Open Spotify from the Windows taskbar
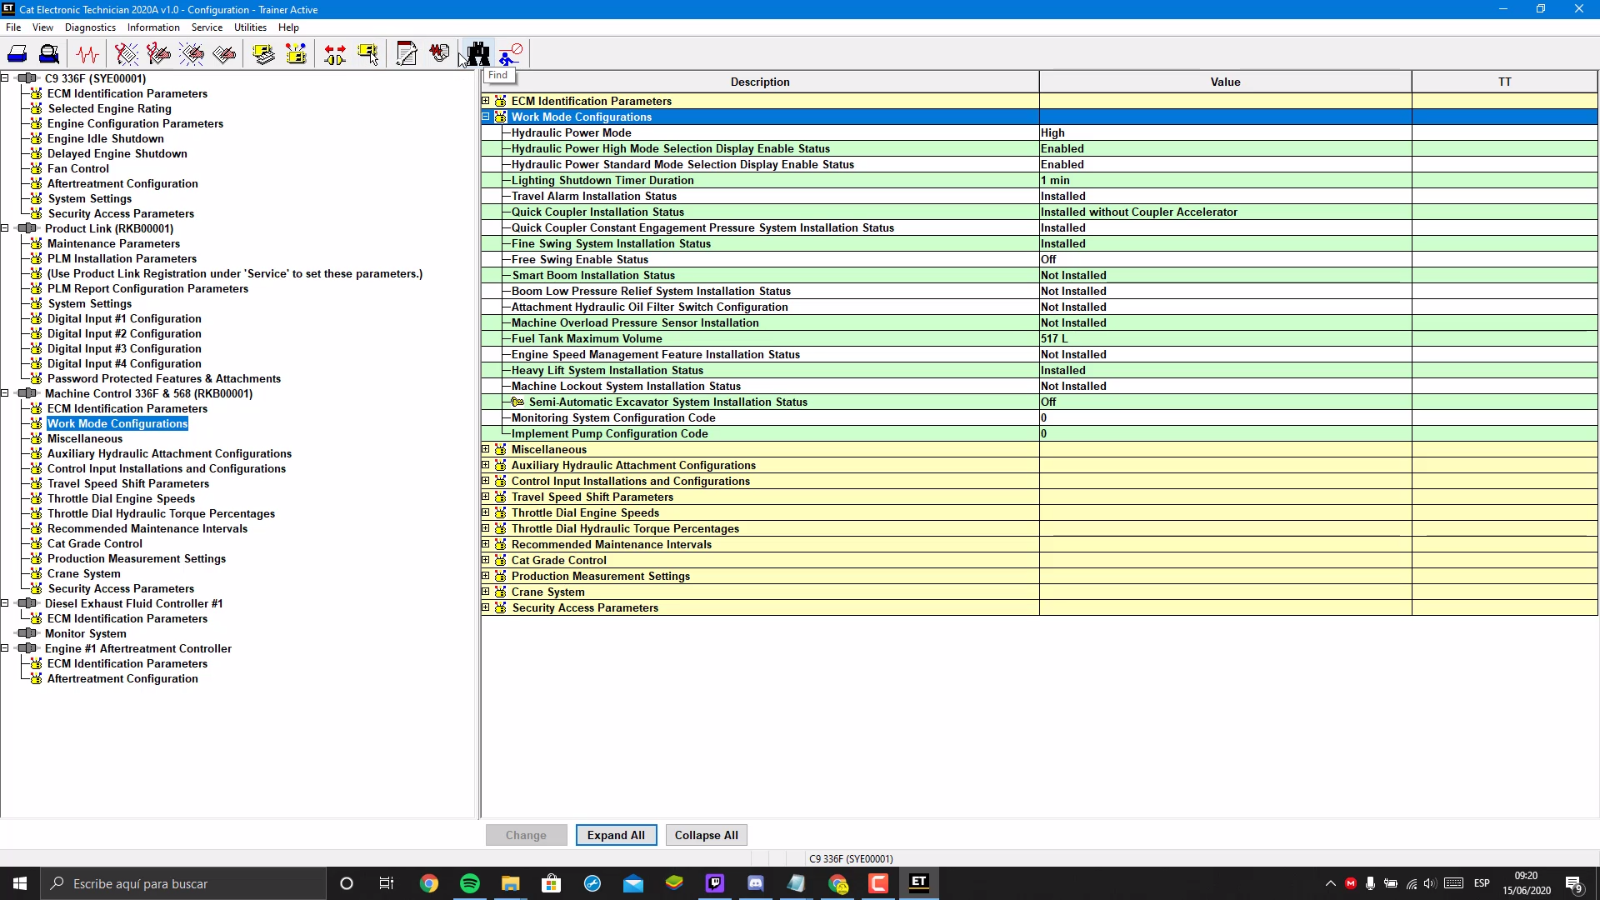1600x900 pixels. tap(470, 883)
